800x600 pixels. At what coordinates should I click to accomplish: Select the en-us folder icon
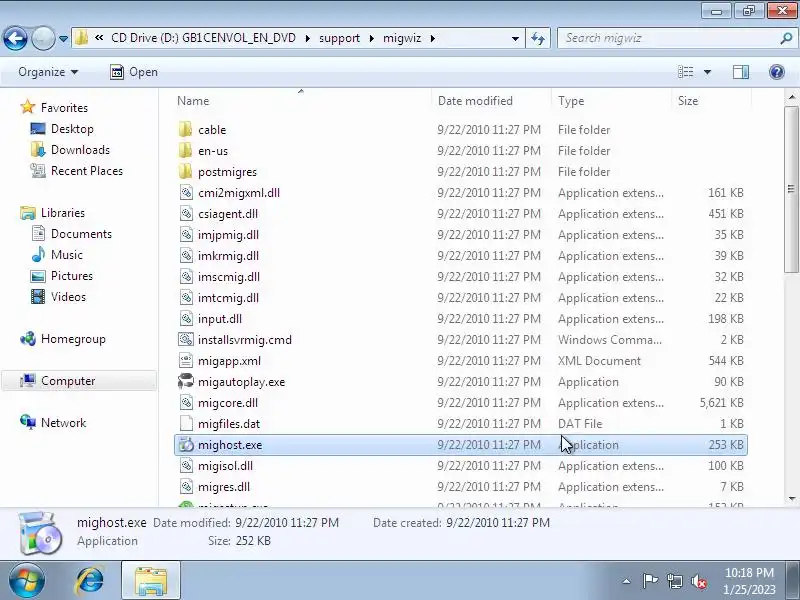point(186,151)
